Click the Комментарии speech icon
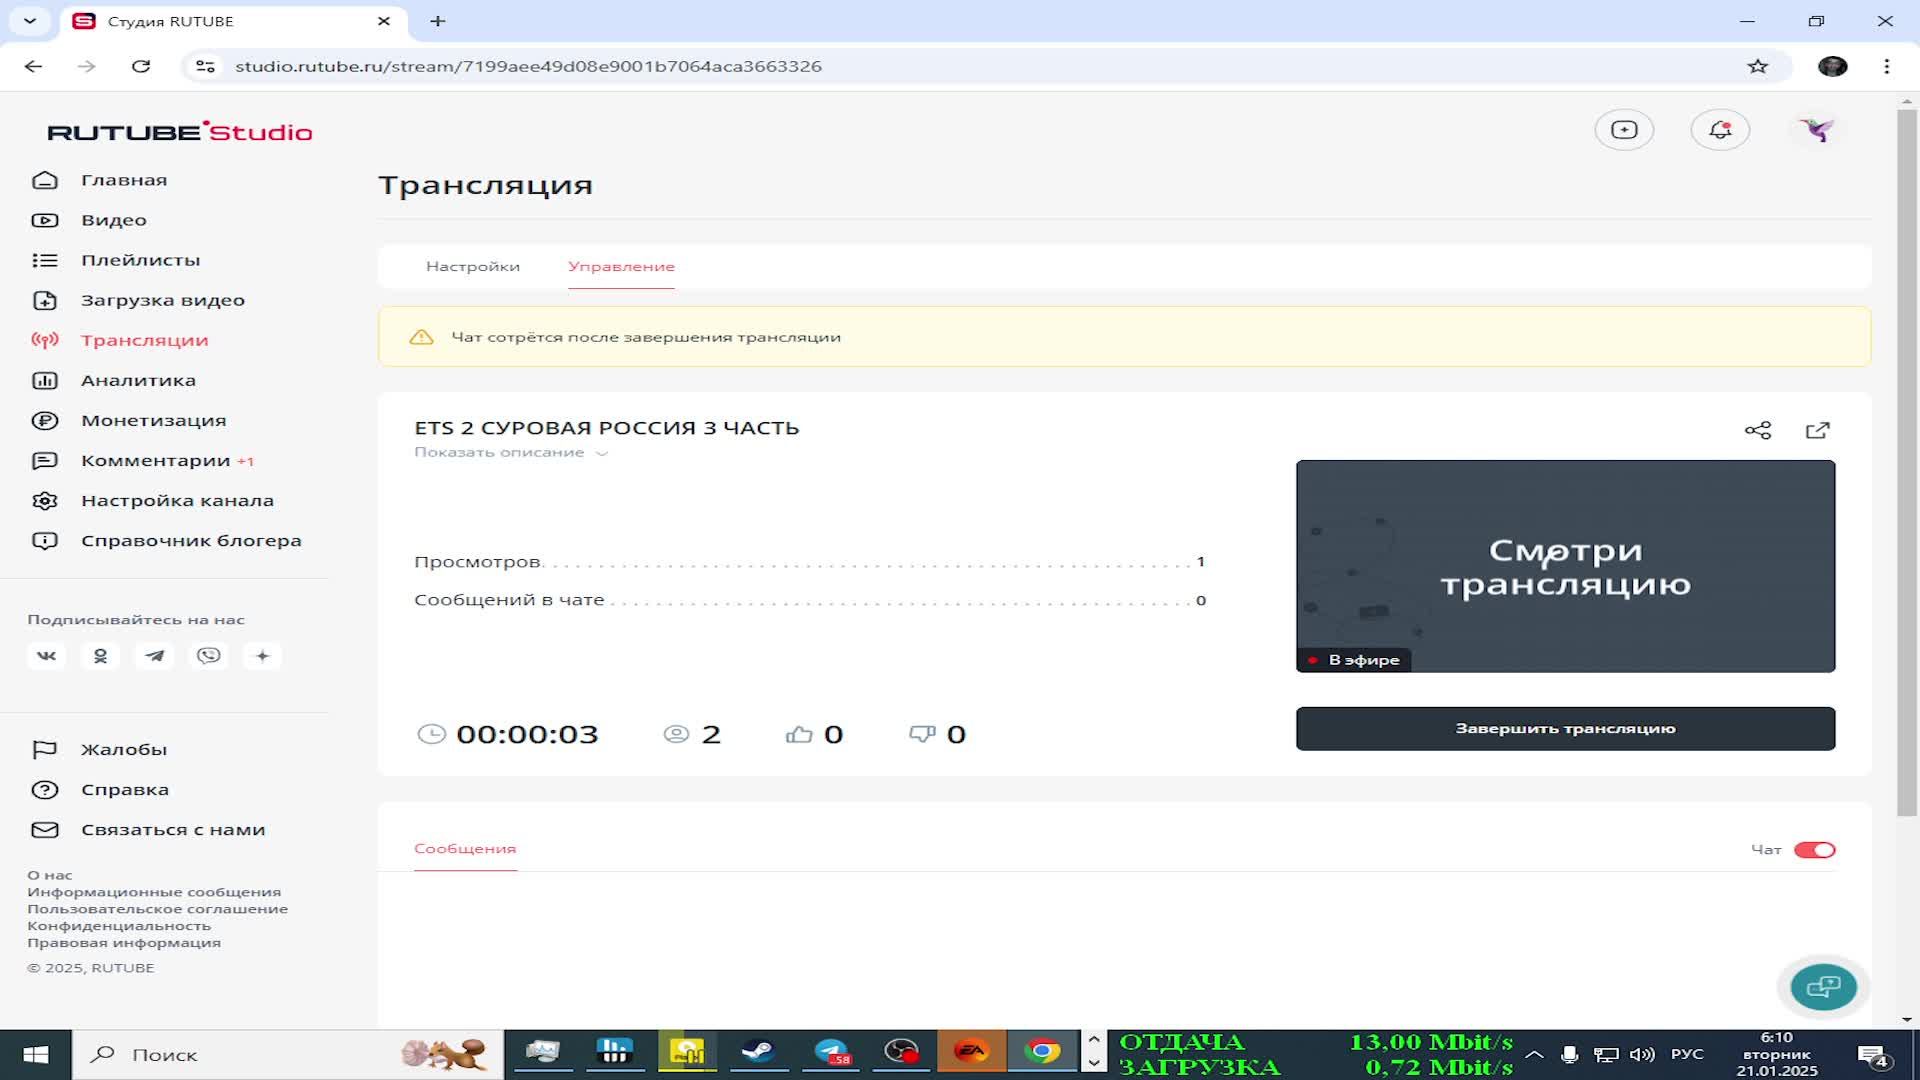Screen dimensions: 1920x1080 point(45,460)
